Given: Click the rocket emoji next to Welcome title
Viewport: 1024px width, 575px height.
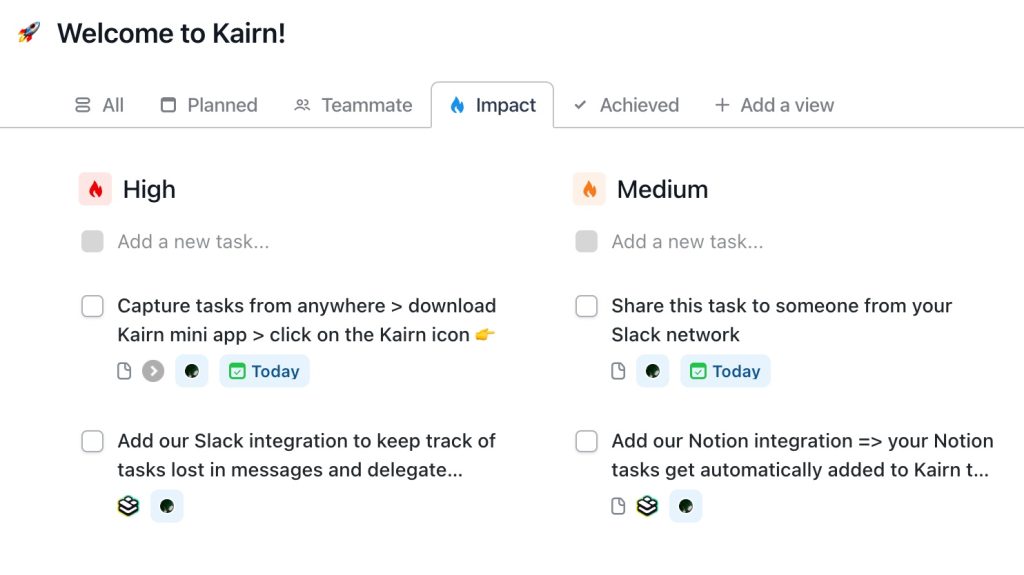Looking at the screenshot, I should [x=29, y=32].
